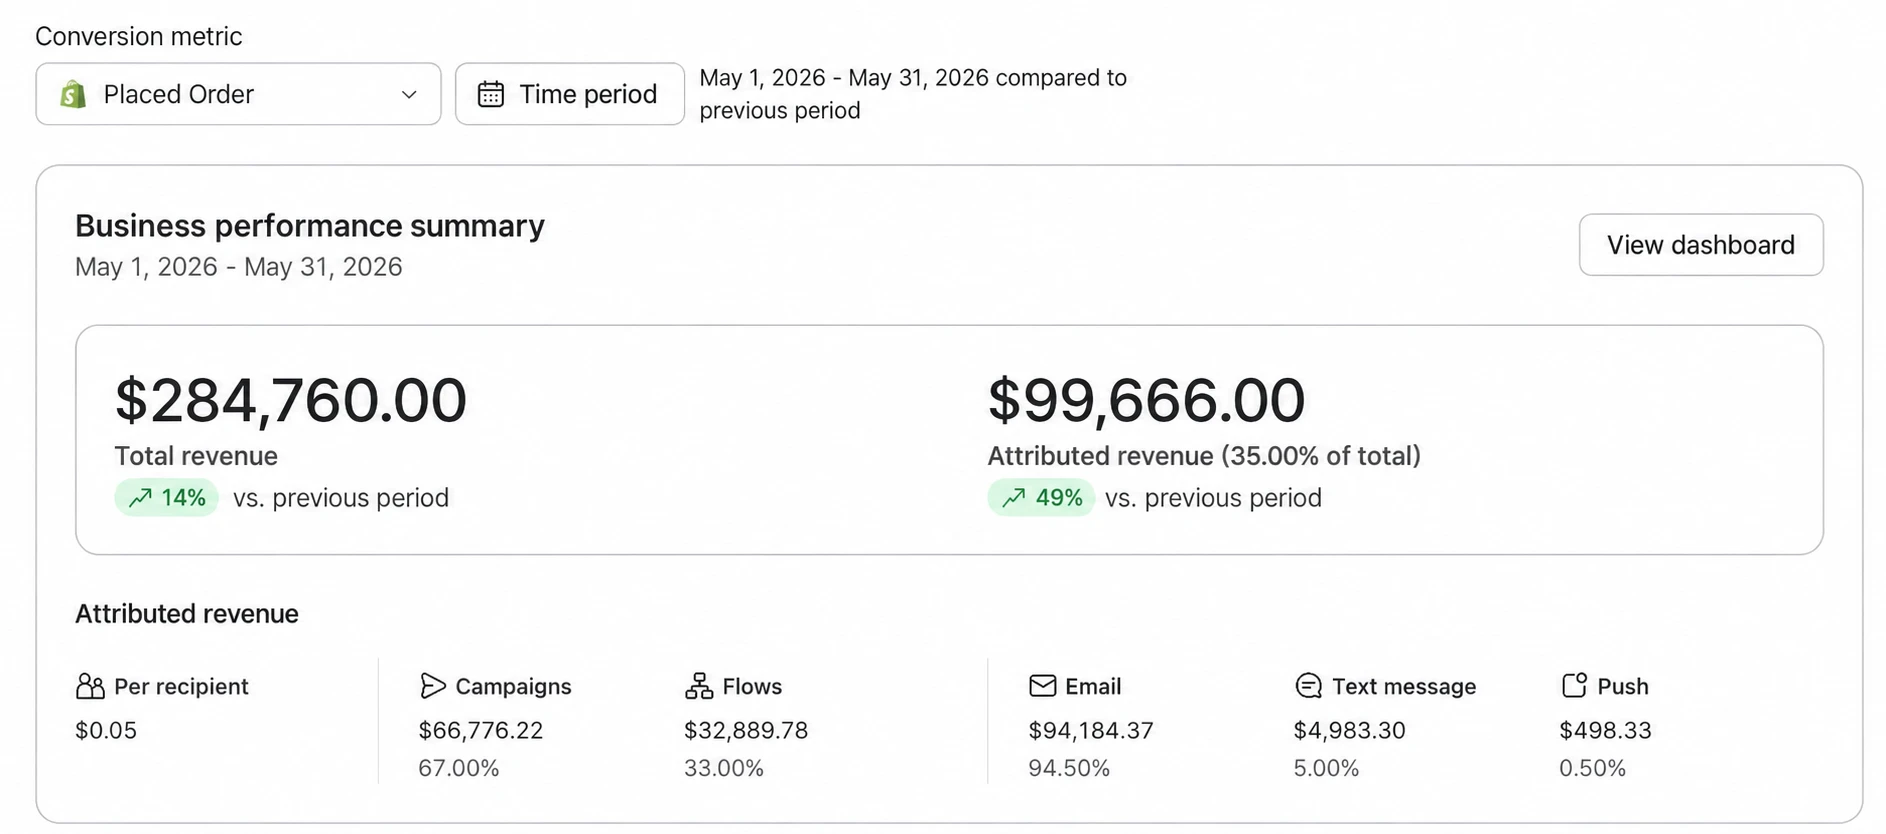Screen dimensions: 1886x834
Task: Click the 49% upward trend badge
Action: click(1041, 498)
